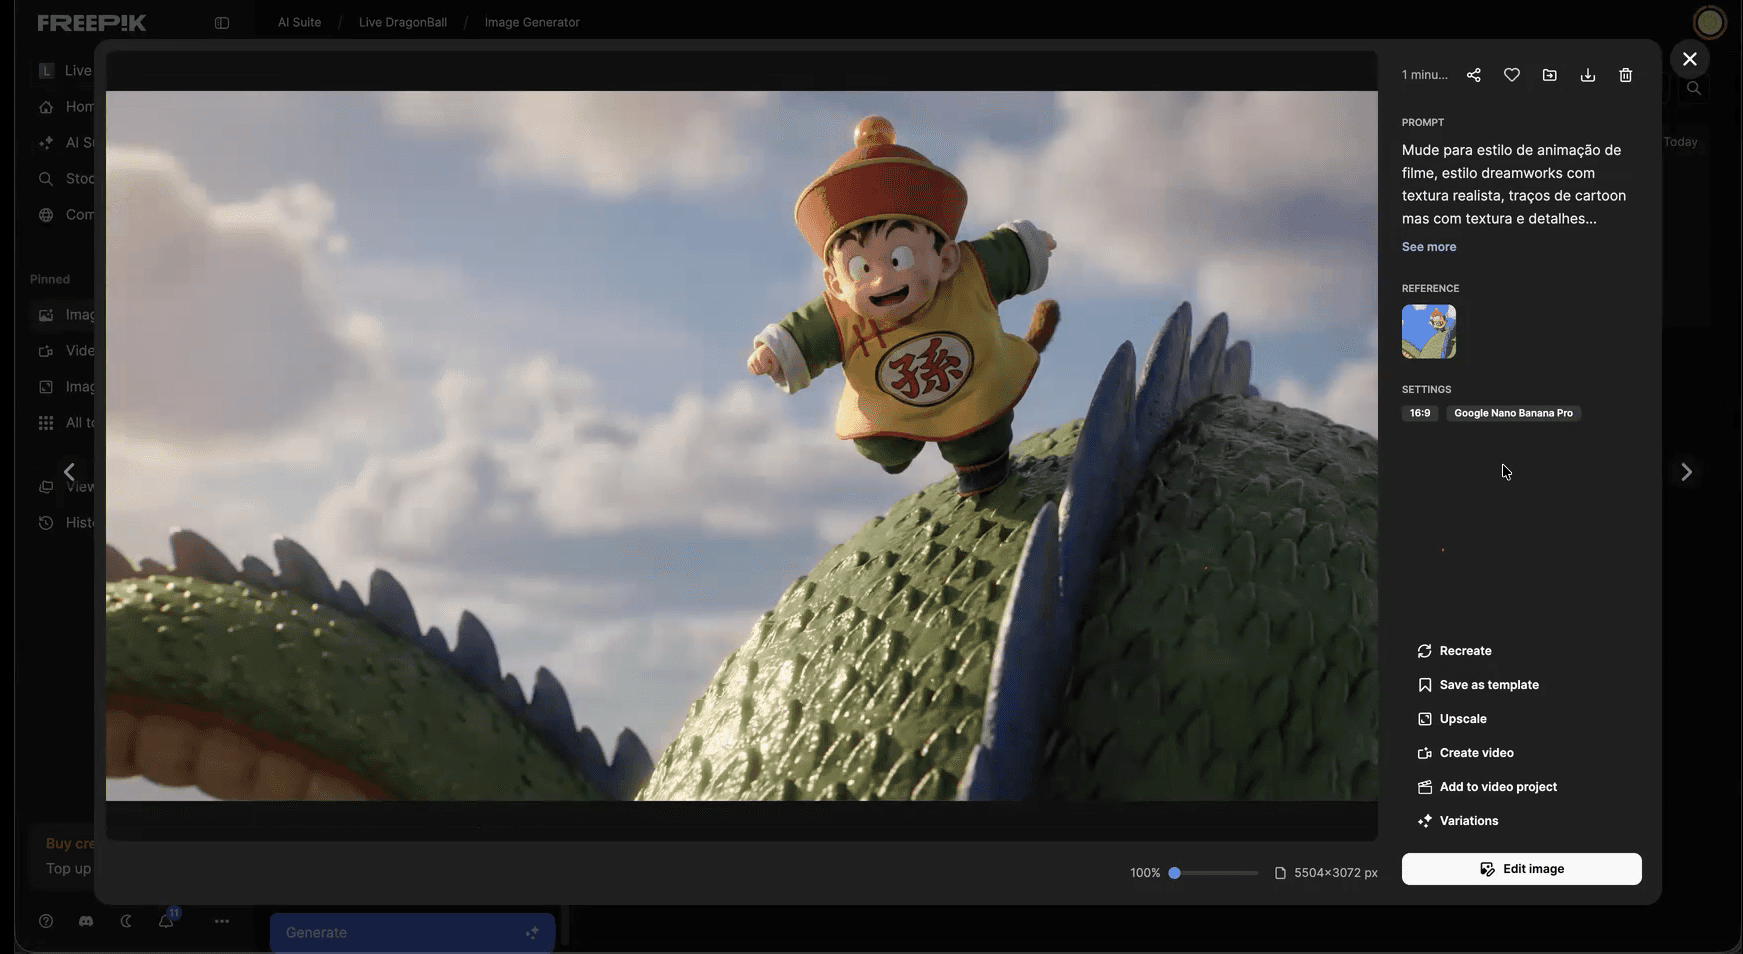Open AI Suite breadcrumb
Screen dimensions: 1743x954
pyautogui.click(x=299, y=22)
